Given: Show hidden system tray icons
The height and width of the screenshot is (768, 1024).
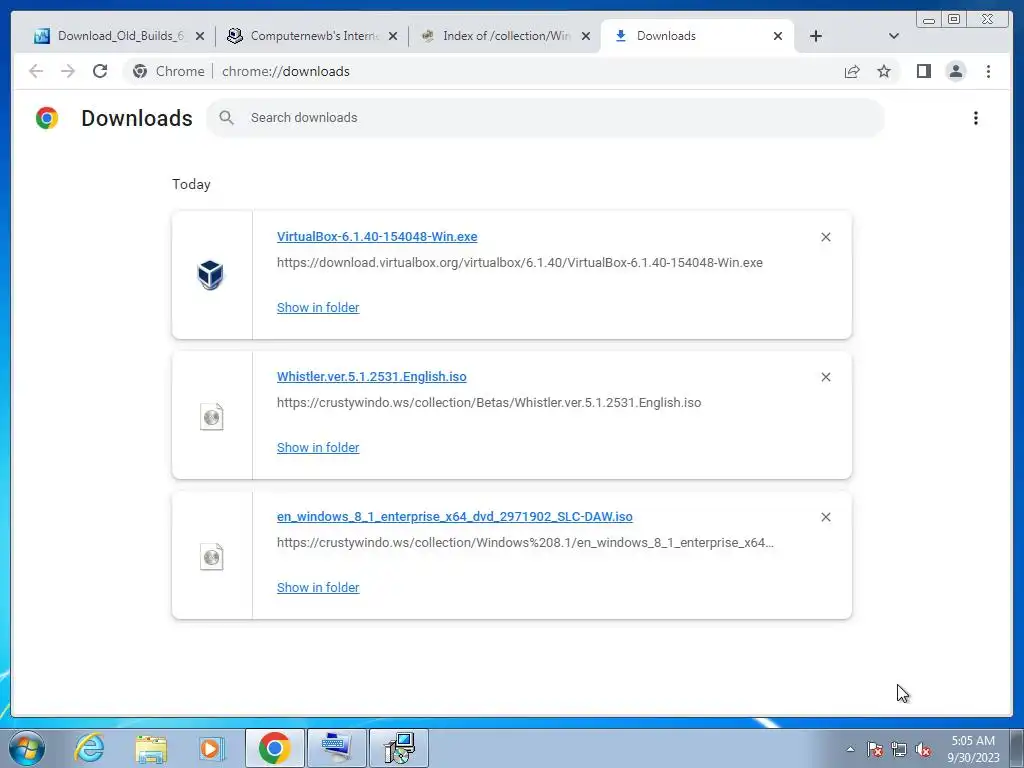Looking at the screenshot, I should (x=850, y=749).
